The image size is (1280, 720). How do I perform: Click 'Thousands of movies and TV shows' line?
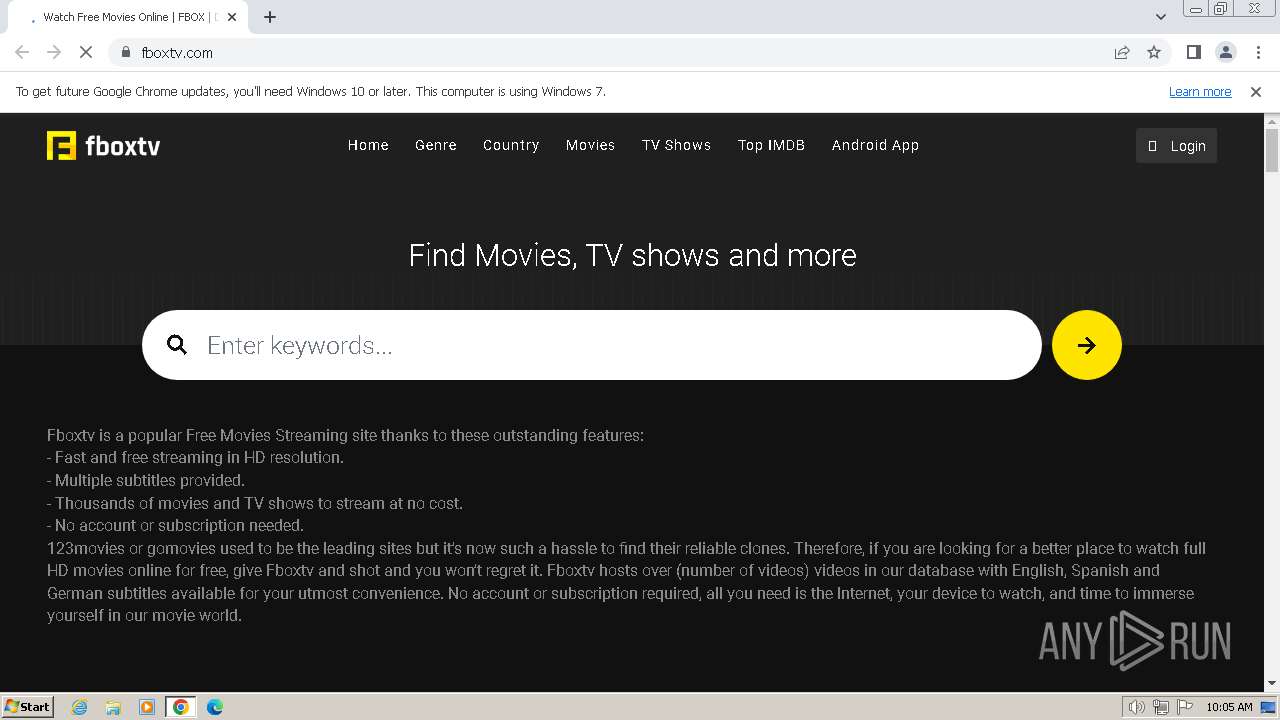(x=255, y=503)
